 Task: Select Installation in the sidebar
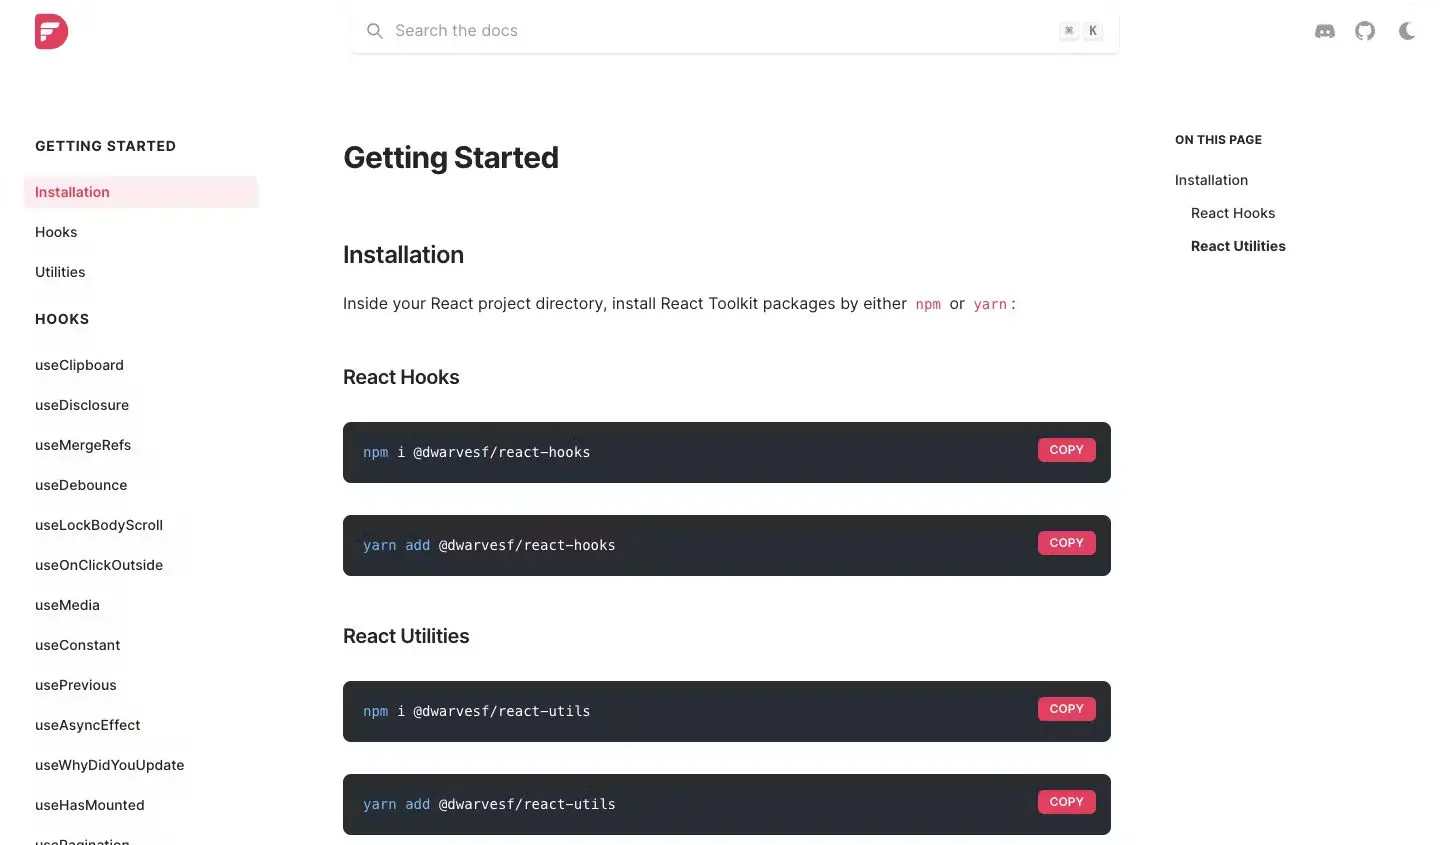click(141, 192)
